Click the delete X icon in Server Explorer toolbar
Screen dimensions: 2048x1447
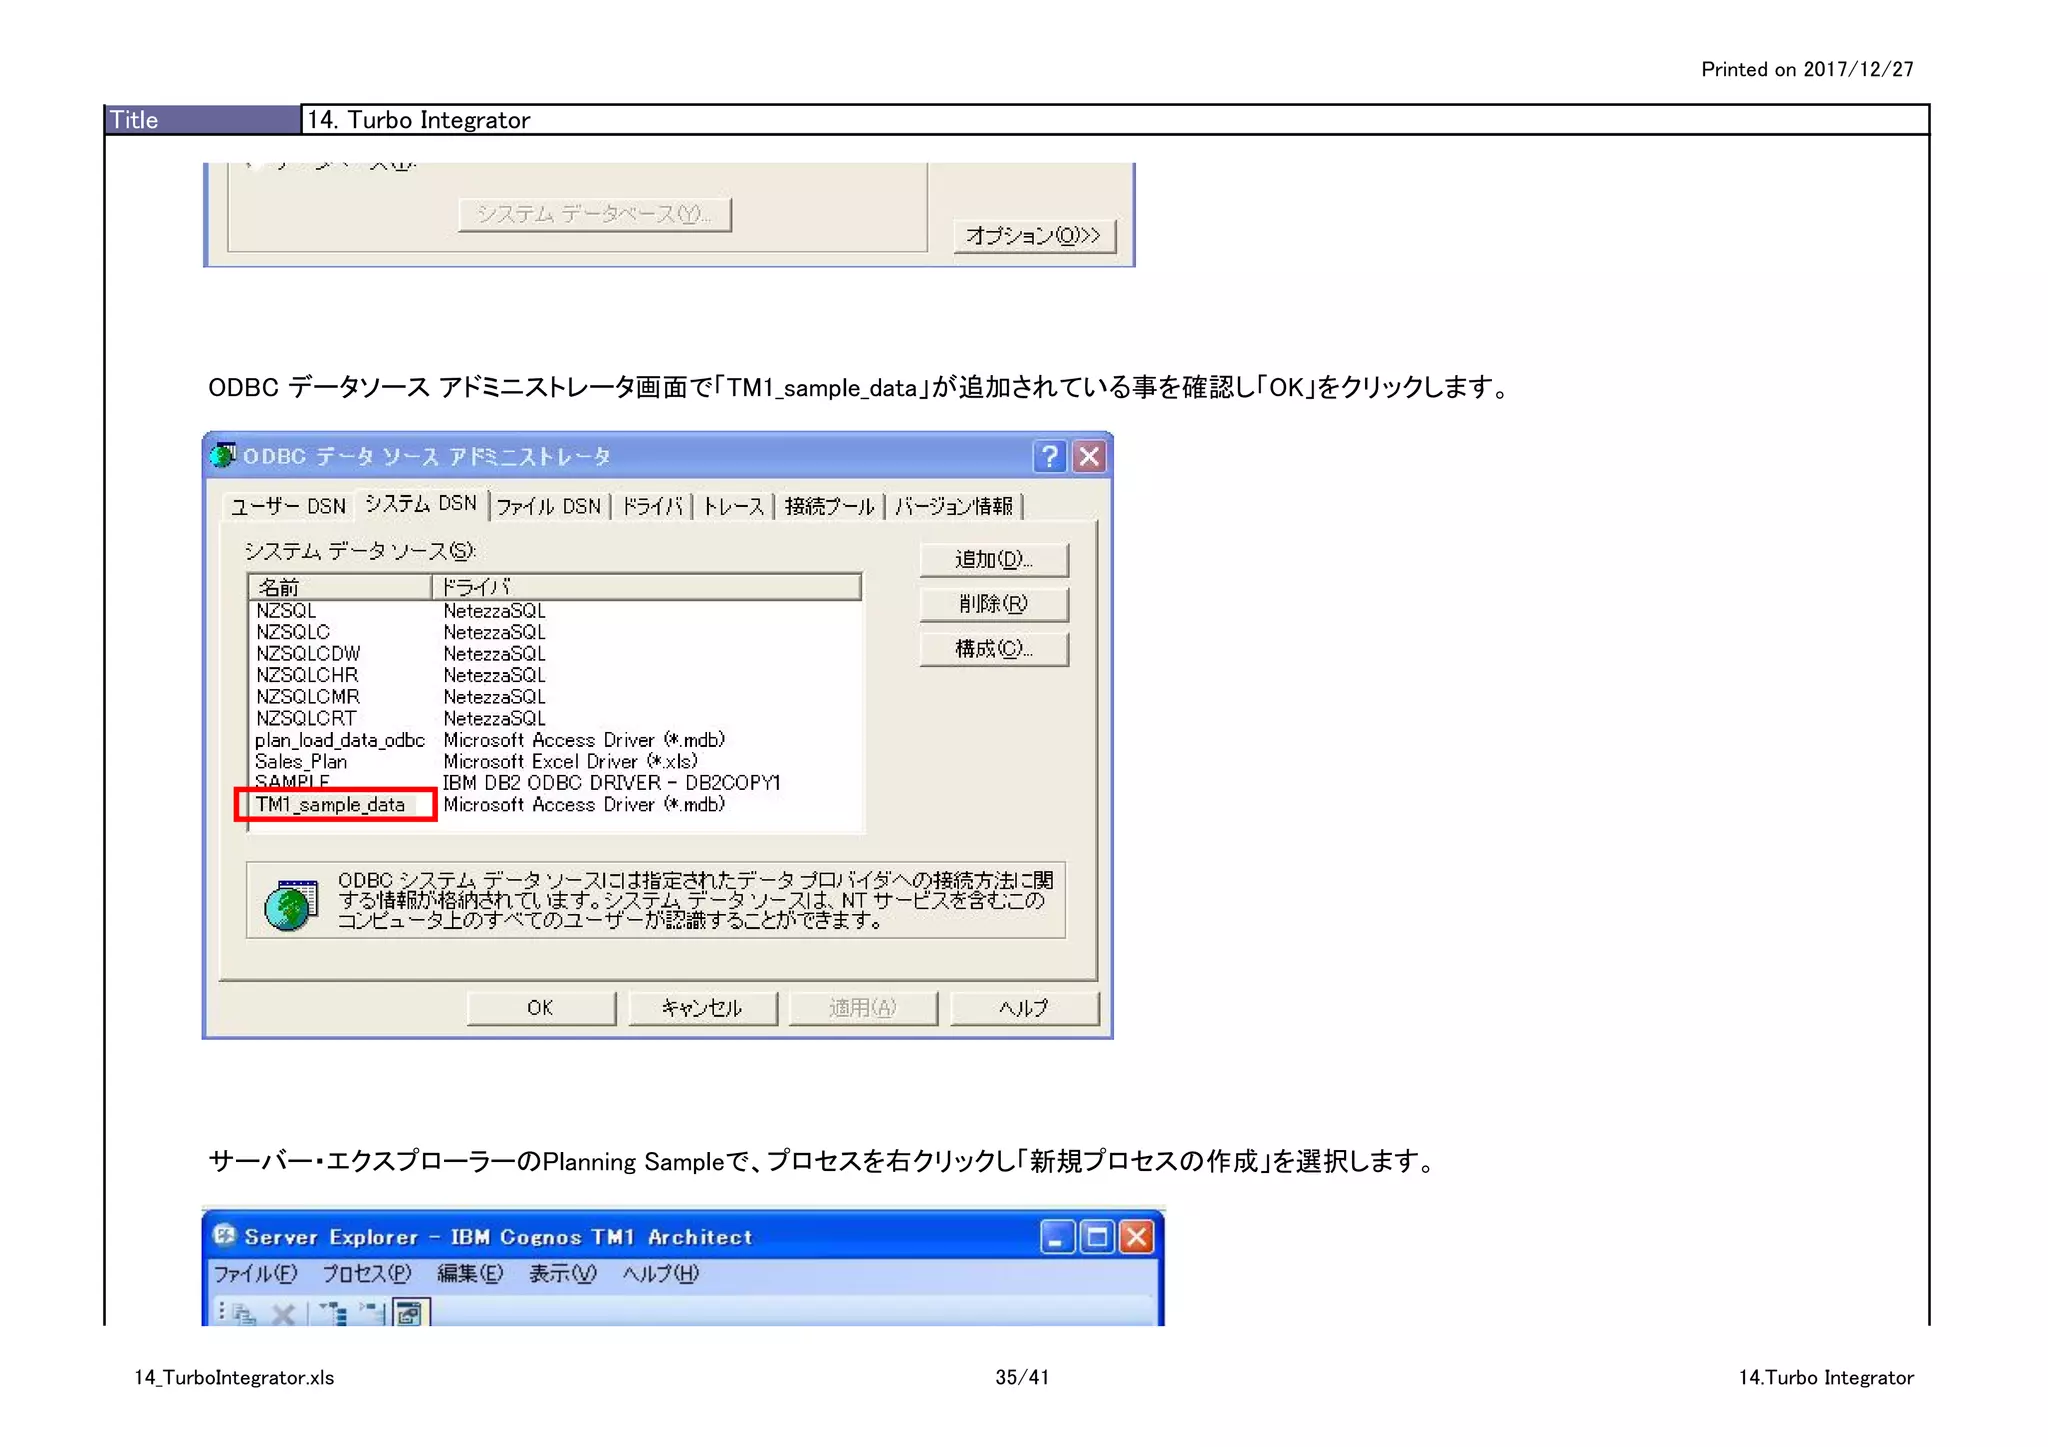pos(283,1314)
